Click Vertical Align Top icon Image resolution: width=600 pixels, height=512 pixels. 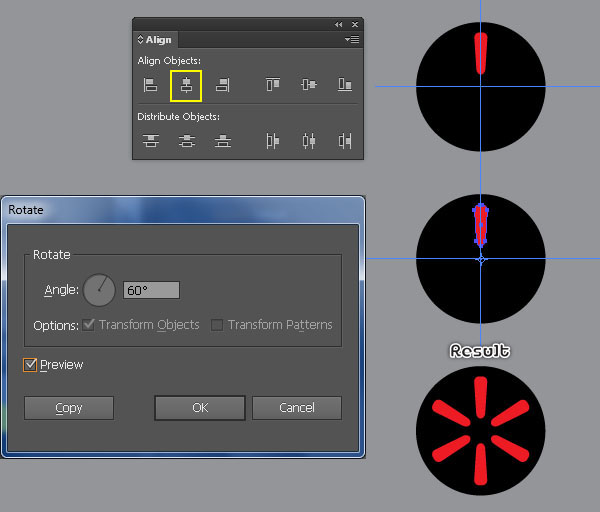coord(273,85)
